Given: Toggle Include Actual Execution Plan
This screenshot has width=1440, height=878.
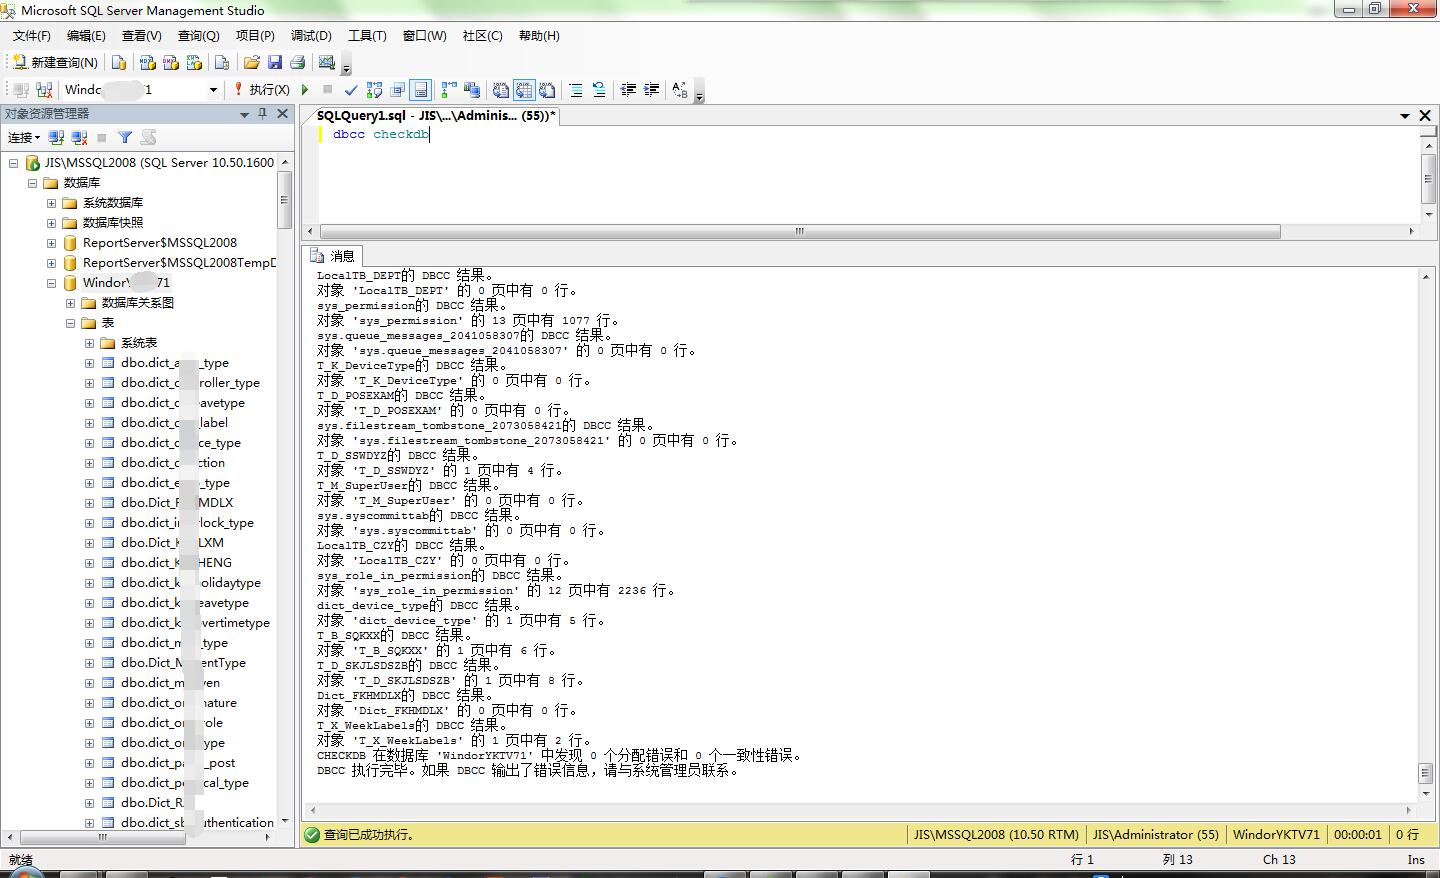Looking at the screenshot, I should 449,90.
